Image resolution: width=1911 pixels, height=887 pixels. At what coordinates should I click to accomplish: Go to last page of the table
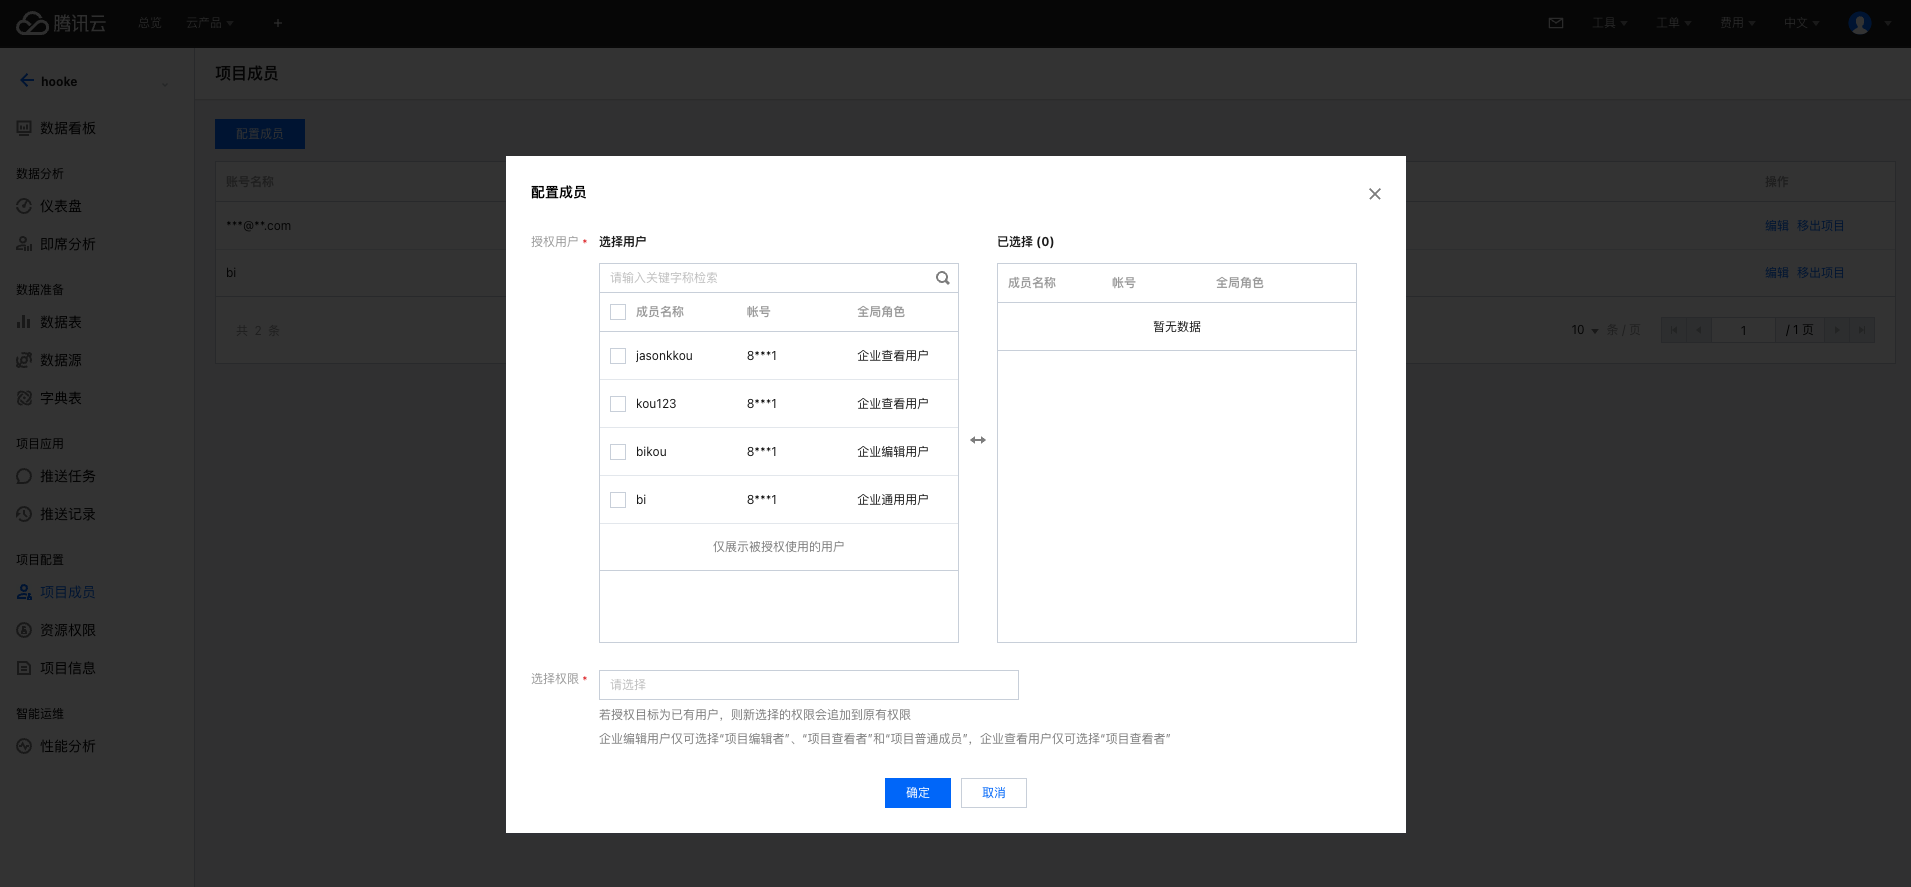pyautogui.click(x=1862, y=330)
